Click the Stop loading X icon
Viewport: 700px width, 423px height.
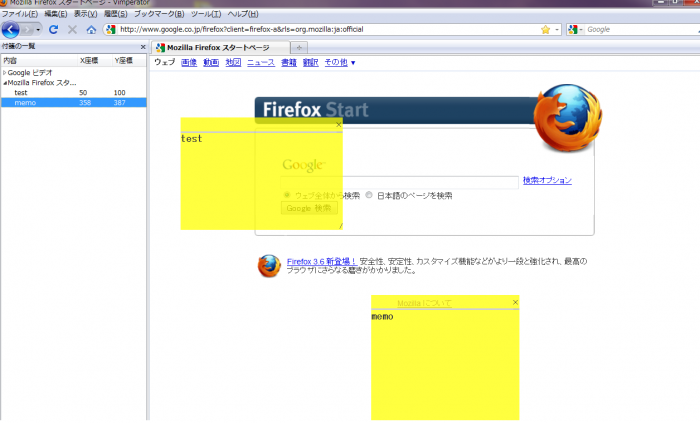point(72,29)
